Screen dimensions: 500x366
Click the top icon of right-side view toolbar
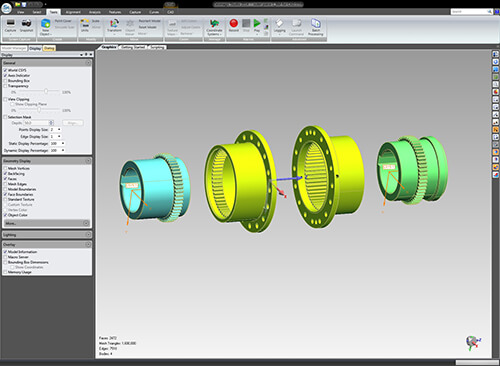pos(496,54)
